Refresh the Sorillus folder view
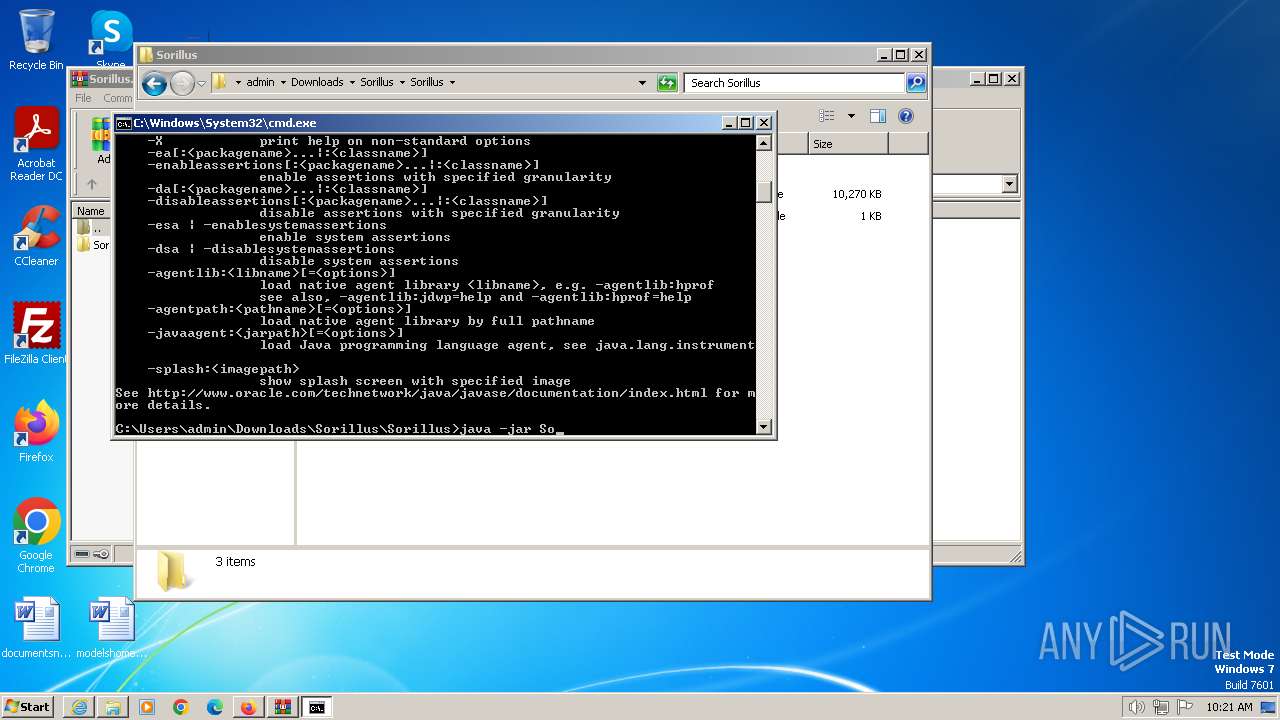This screenshot has width=1280, height=720. [x=667, y=83]
